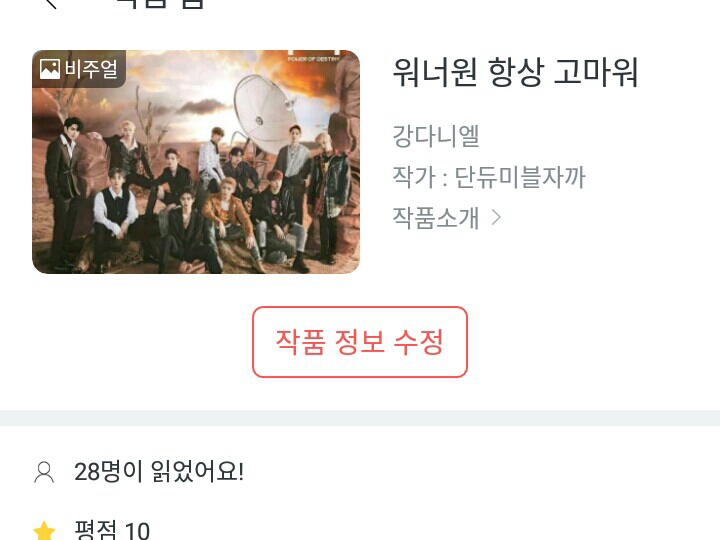Viewport: 720px width, 540px height.
Task: Tap the number 28 in the reader count
Action: tap(87, 472)
